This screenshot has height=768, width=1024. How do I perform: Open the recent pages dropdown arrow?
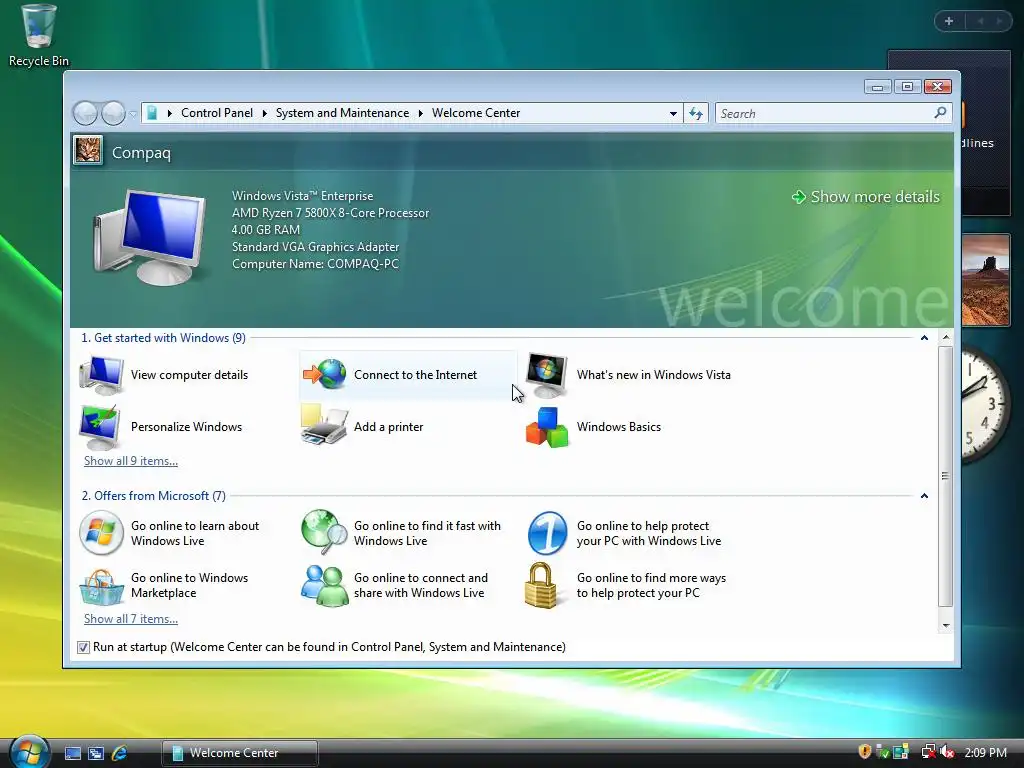click(133, 114)
